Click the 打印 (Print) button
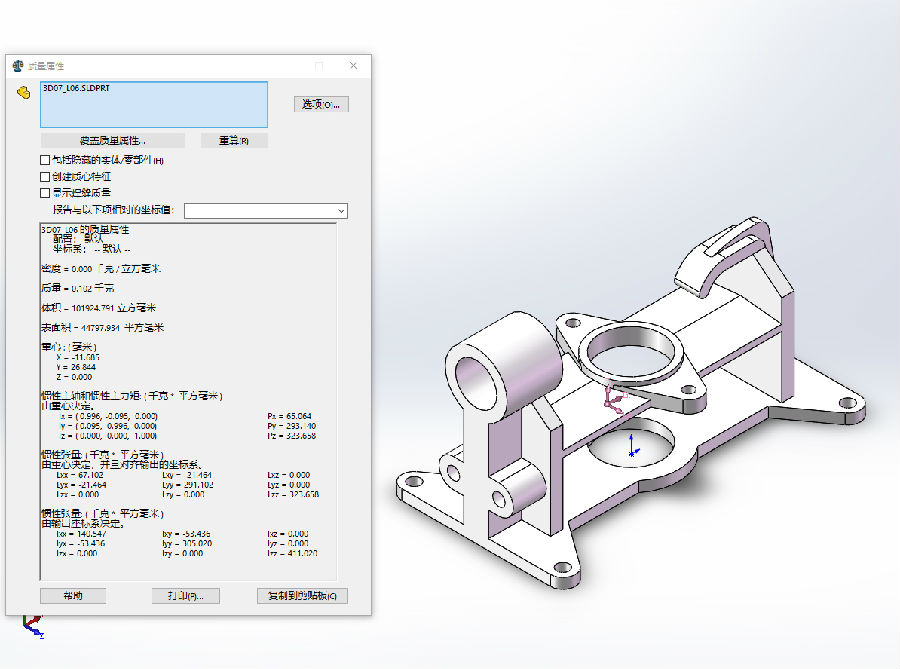The image size is (900, 669). click(x=185, y=596)
